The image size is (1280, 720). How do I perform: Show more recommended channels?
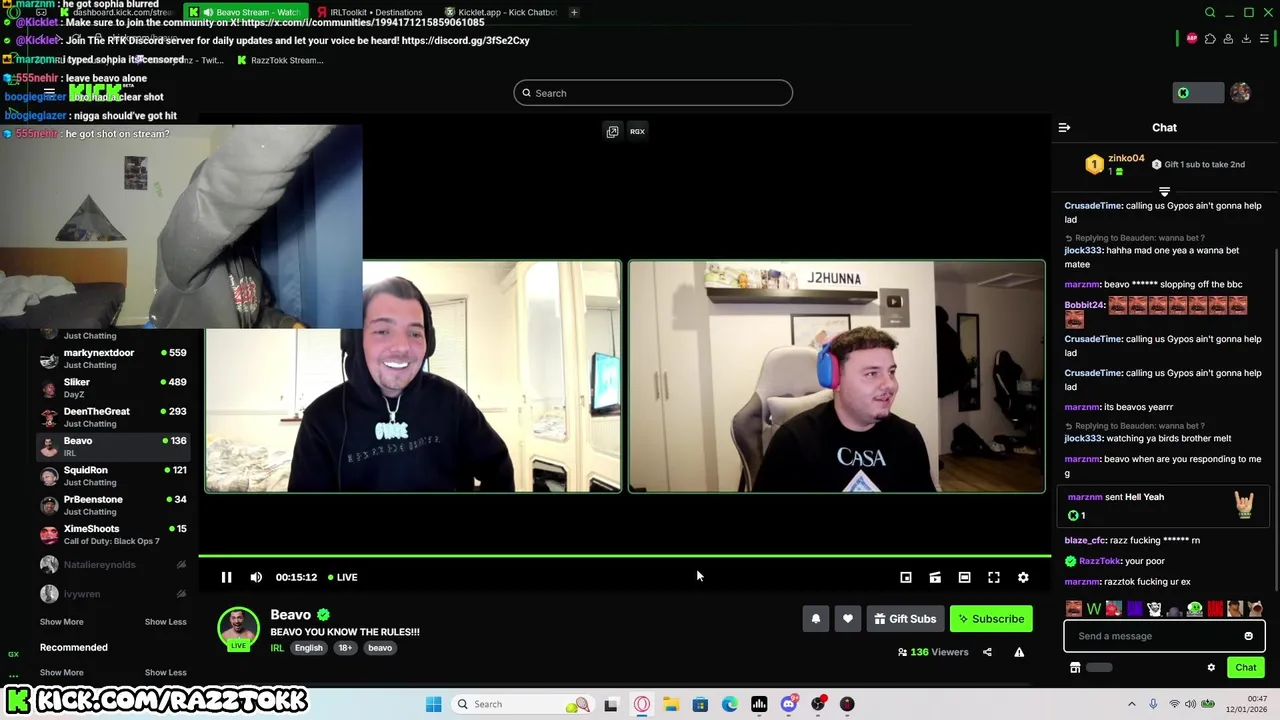[61, 672]
